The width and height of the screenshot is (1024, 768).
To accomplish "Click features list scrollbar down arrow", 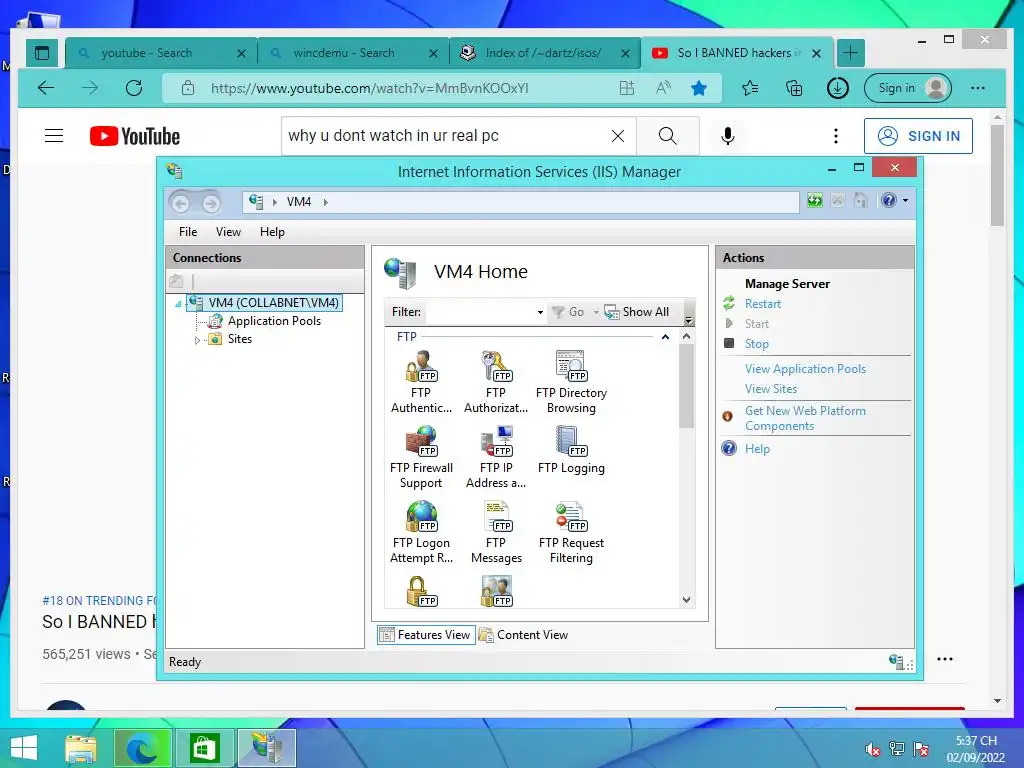I will pyautogui.click(x=686, y=600).
